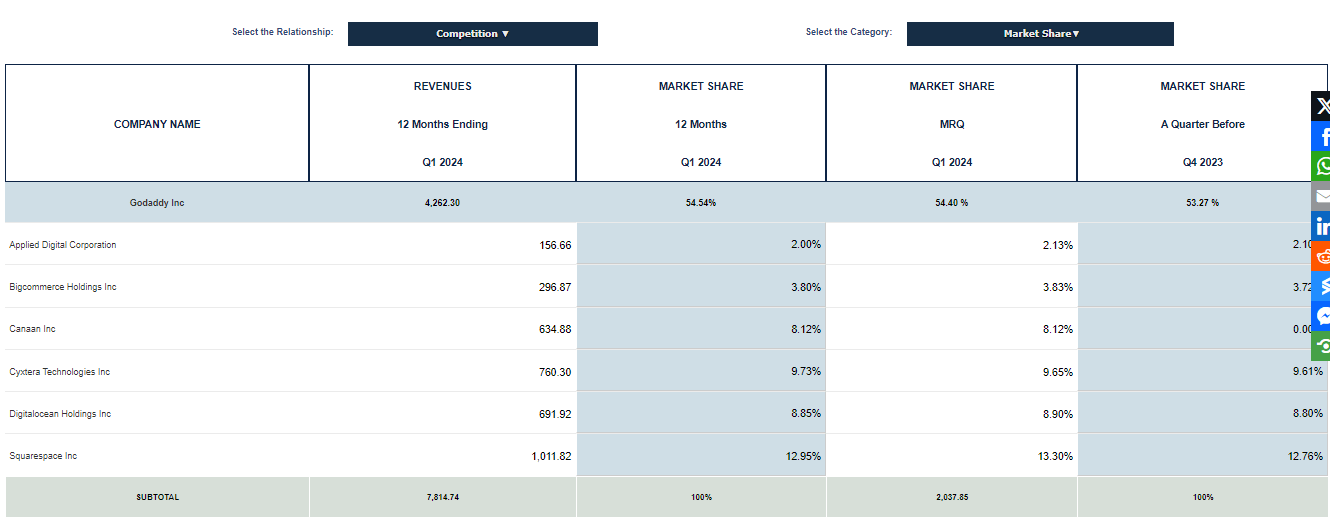The image size is (1330, 519).
Task: Open the Digitalocean Holdings Inc entry
Action: click(60, 414)
